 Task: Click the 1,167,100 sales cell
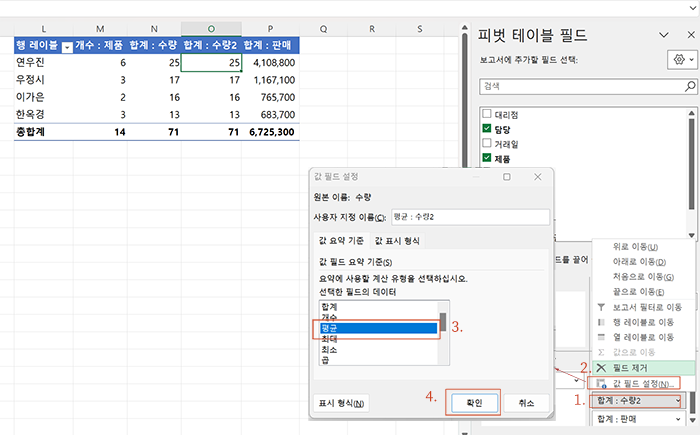[271, 80]
